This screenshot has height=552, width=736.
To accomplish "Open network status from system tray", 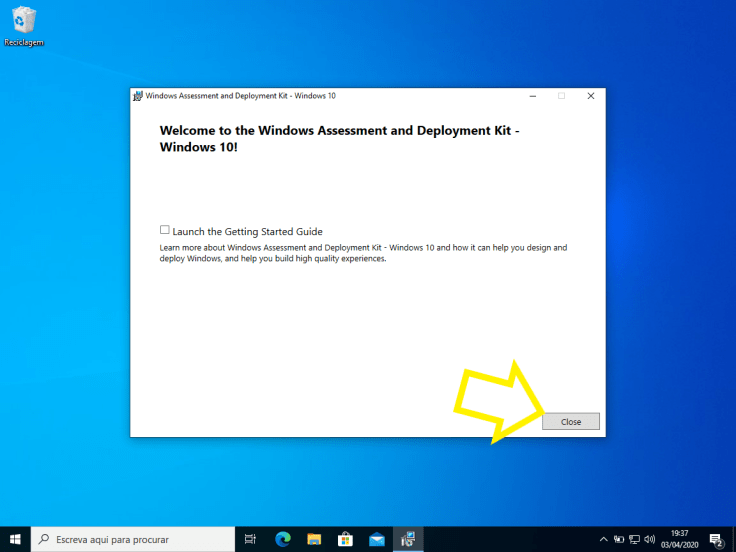I will (x=634, y=539).
